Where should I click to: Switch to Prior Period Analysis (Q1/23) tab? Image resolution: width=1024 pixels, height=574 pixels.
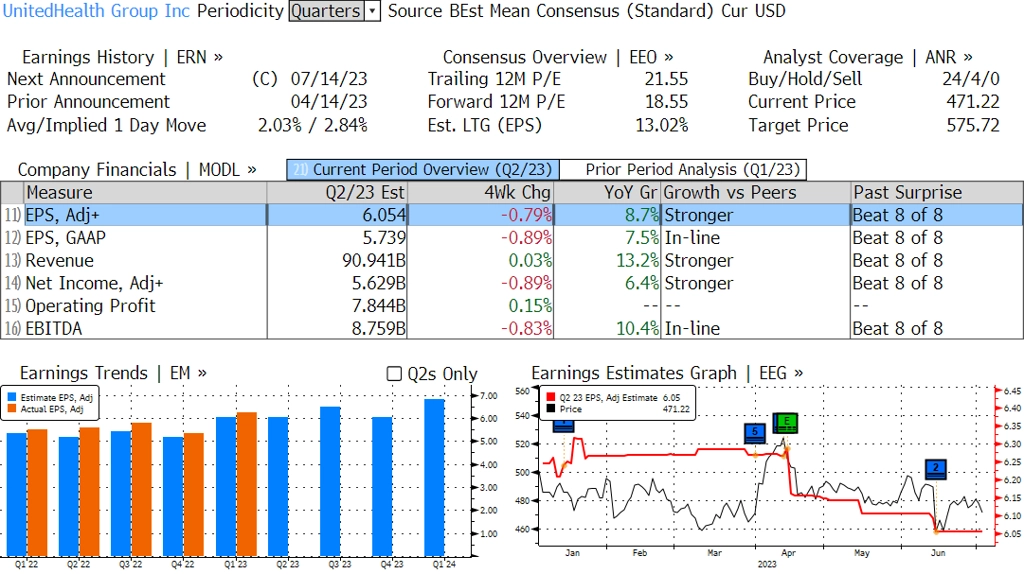[684, 170]
